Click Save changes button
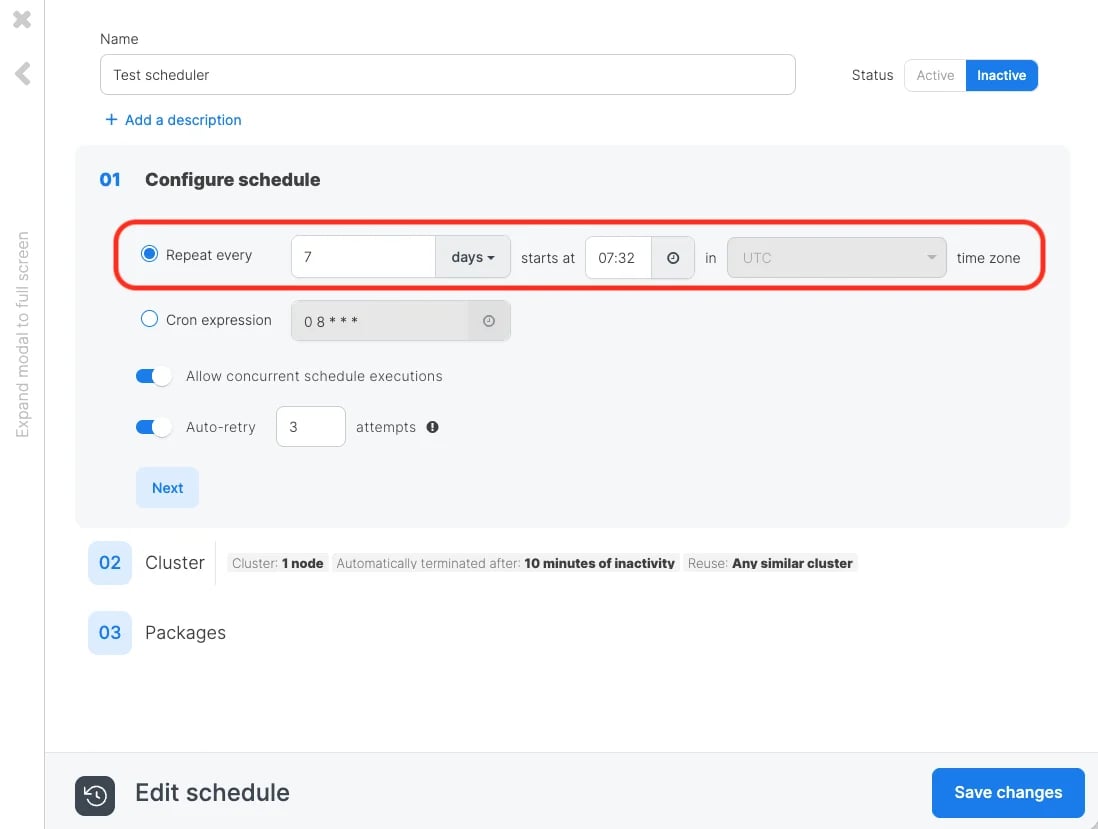The image size is (1098, 829). coord(1008,793)
